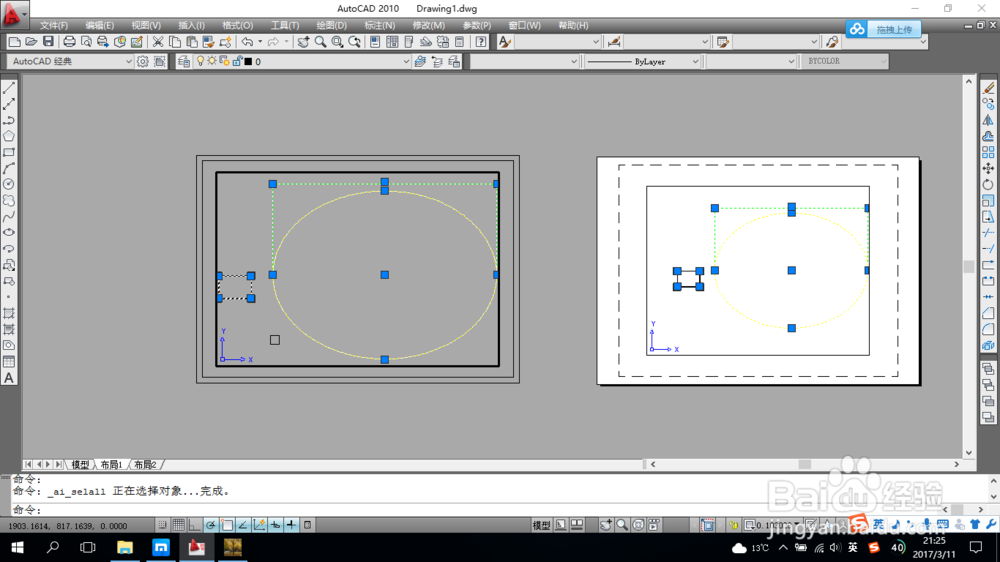Open Windows Start menu
The width and height of the screenshot is (1000, 562).
17,547
